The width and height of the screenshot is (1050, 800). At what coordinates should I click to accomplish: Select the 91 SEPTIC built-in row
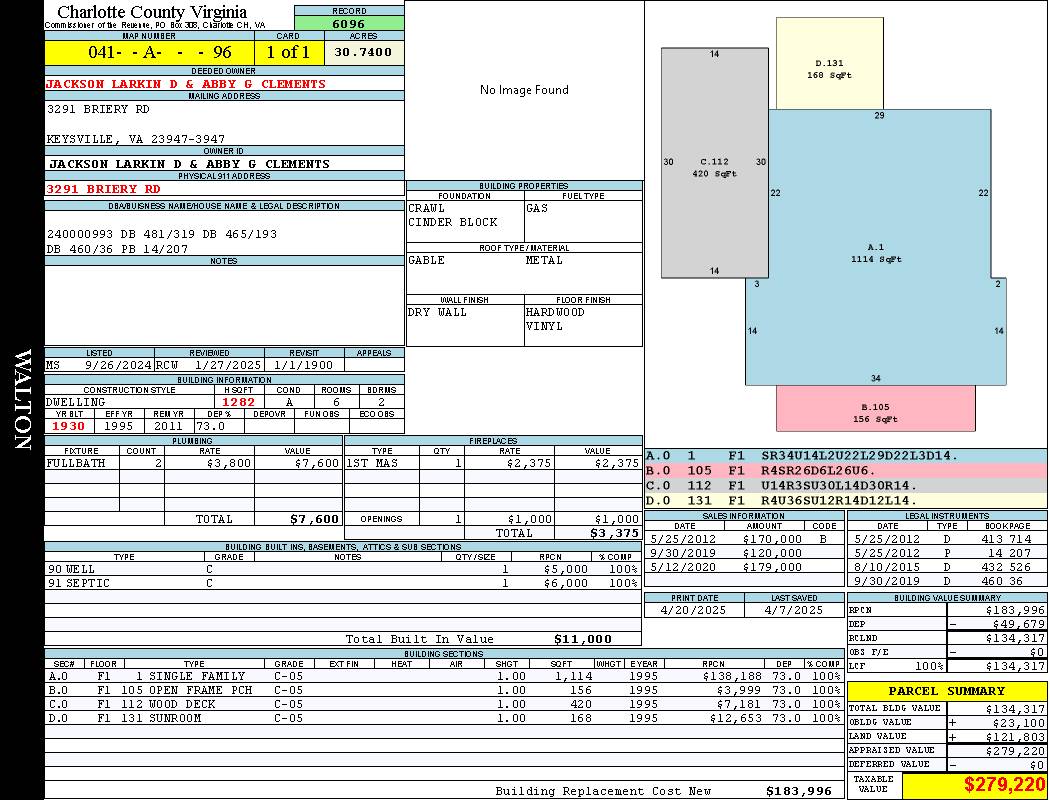(343, 583)
